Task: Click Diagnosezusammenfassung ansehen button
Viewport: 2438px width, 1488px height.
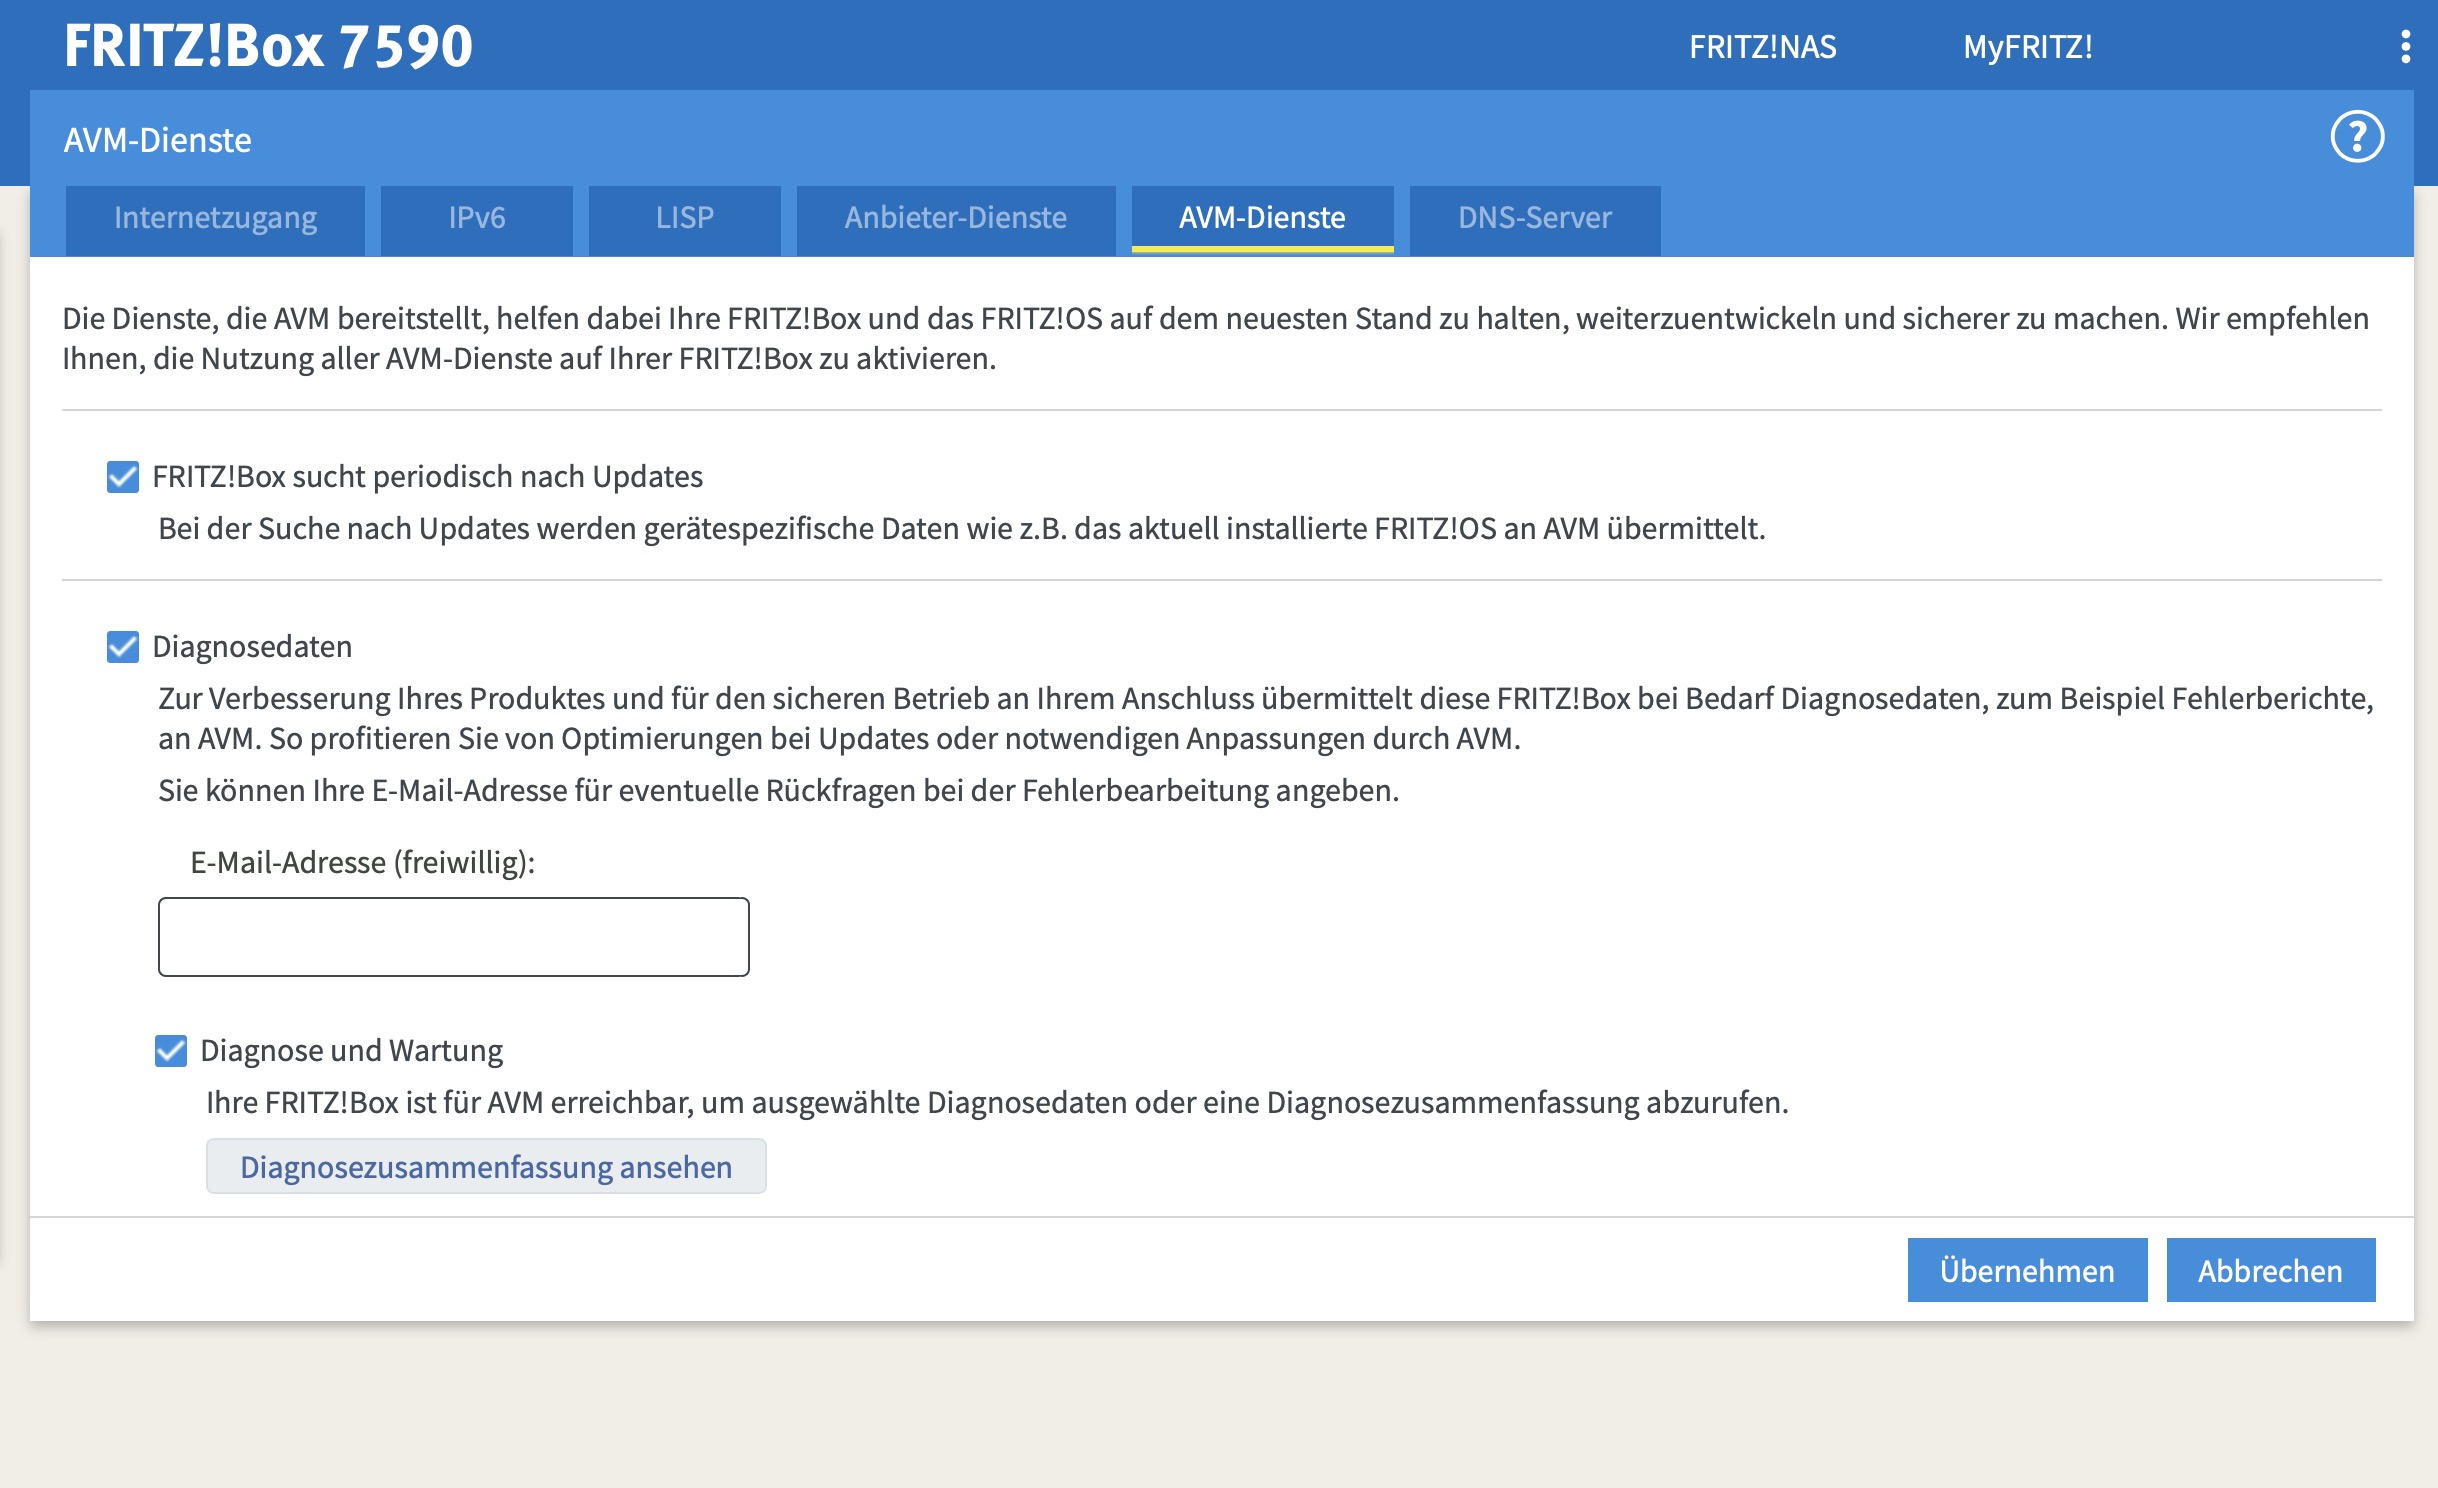Action: 486,1167
